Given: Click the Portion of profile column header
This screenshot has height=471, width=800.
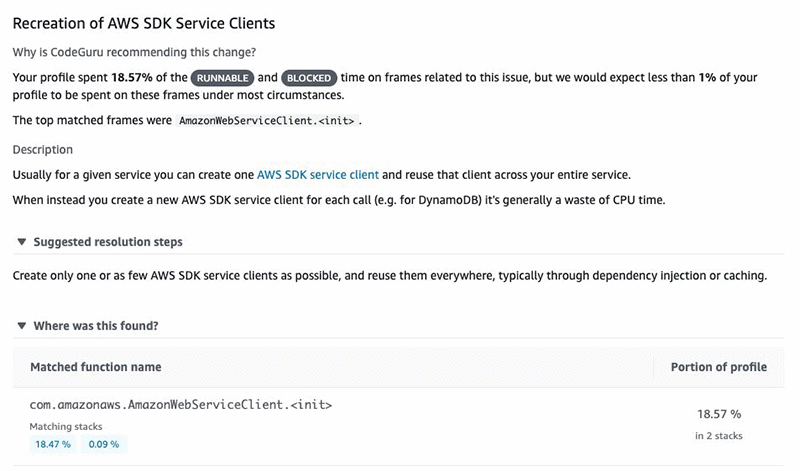Looking at the screenshot, I should point(718,367).
